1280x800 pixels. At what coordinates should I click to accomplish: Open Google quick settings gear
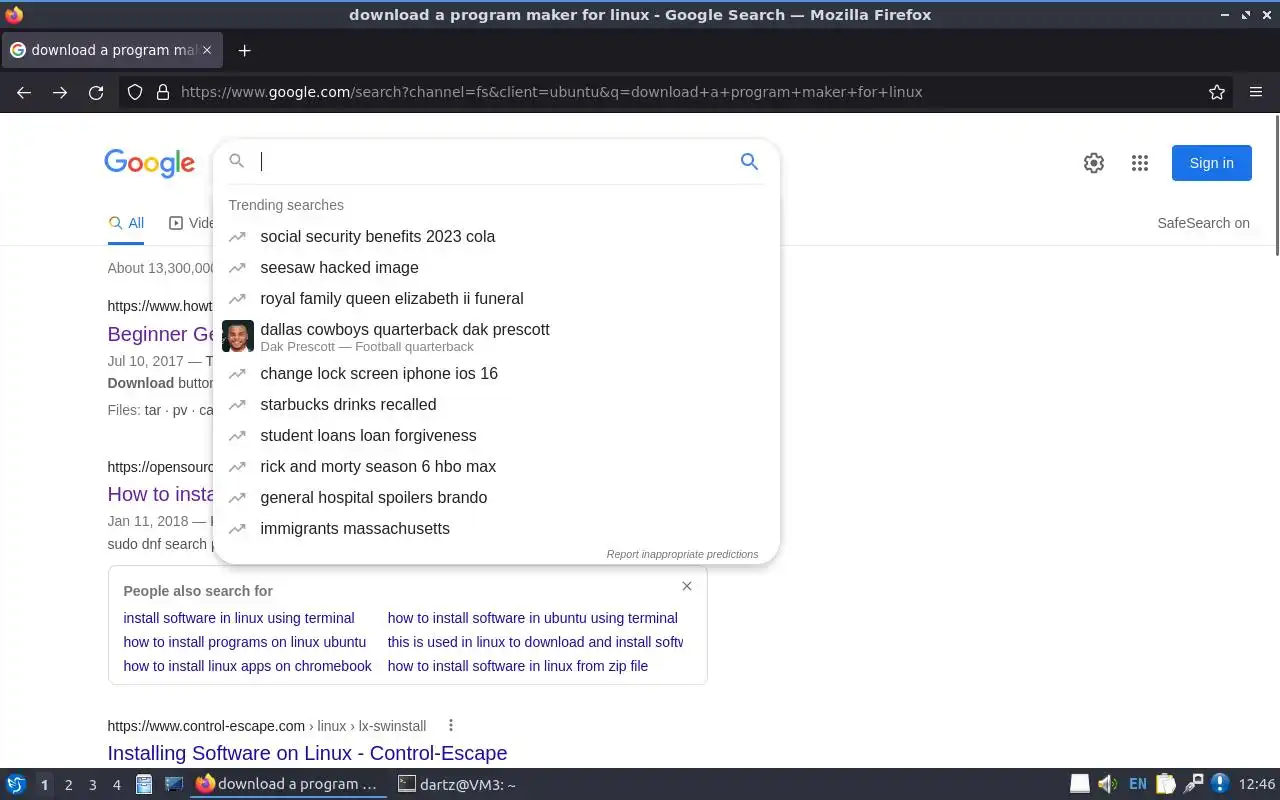tap(1094, 163)
